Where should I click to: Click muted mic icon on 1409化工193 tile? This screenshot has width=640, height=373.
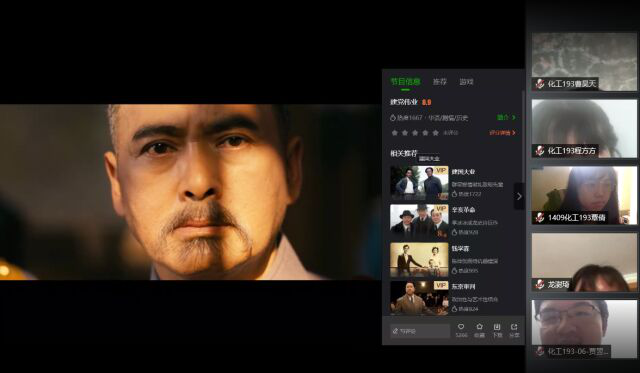coord(540,218)
